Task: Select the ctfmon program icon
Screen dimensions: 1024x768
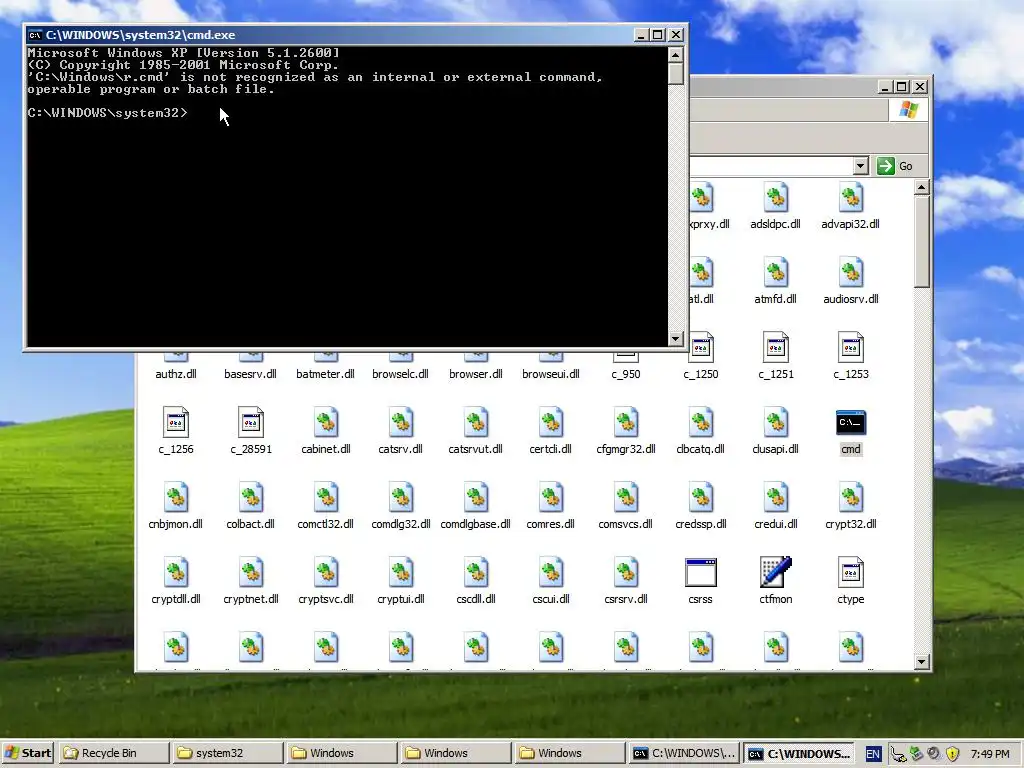Action: coord(775,572)
